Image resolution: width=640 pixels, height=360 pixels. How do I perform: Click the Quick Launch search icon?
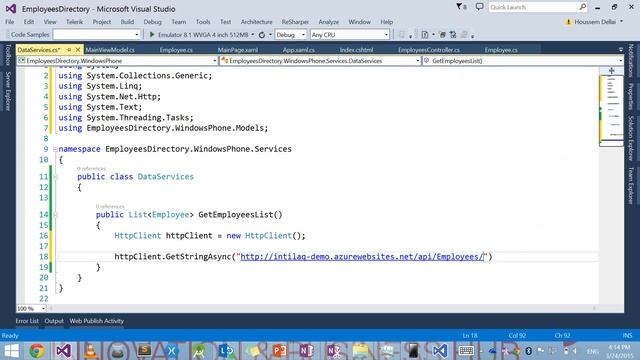(582, 7)
